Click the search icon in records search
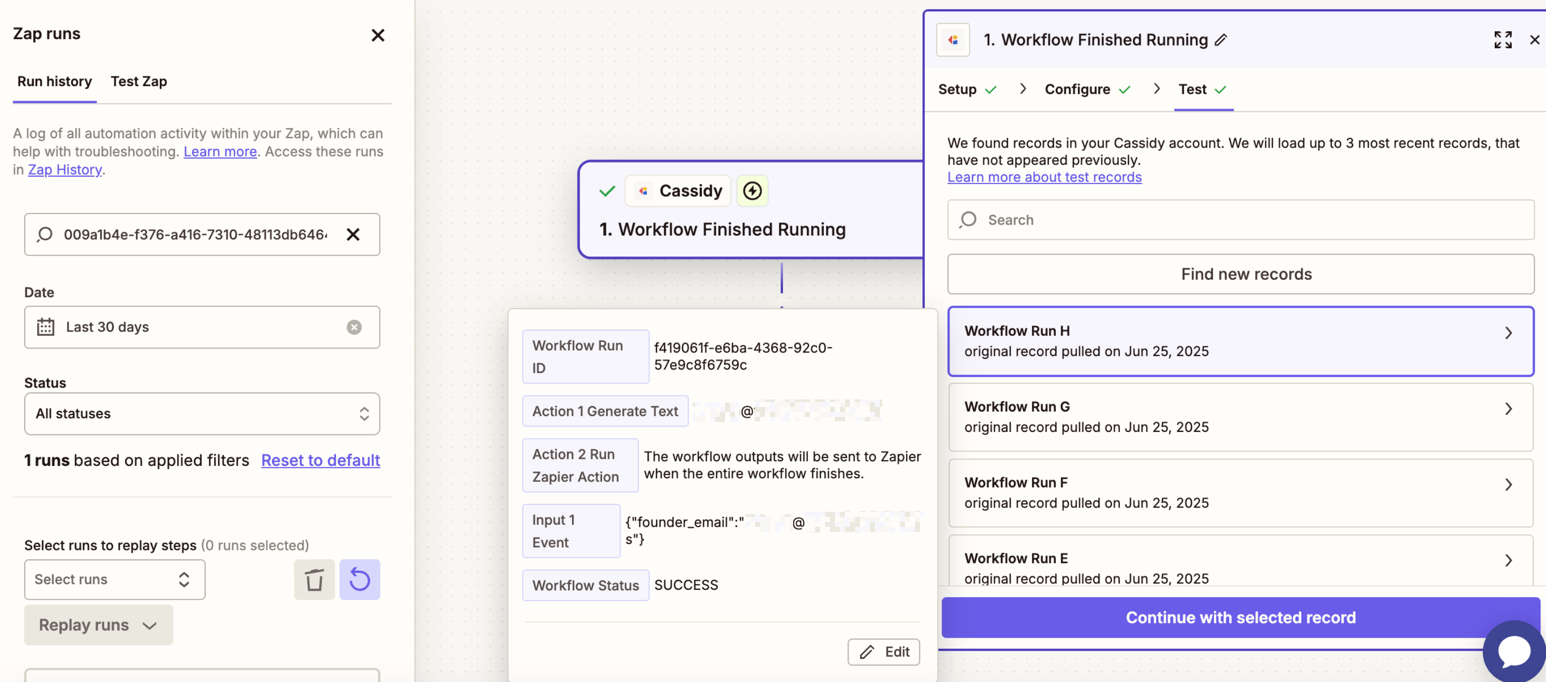 [968, 220]
